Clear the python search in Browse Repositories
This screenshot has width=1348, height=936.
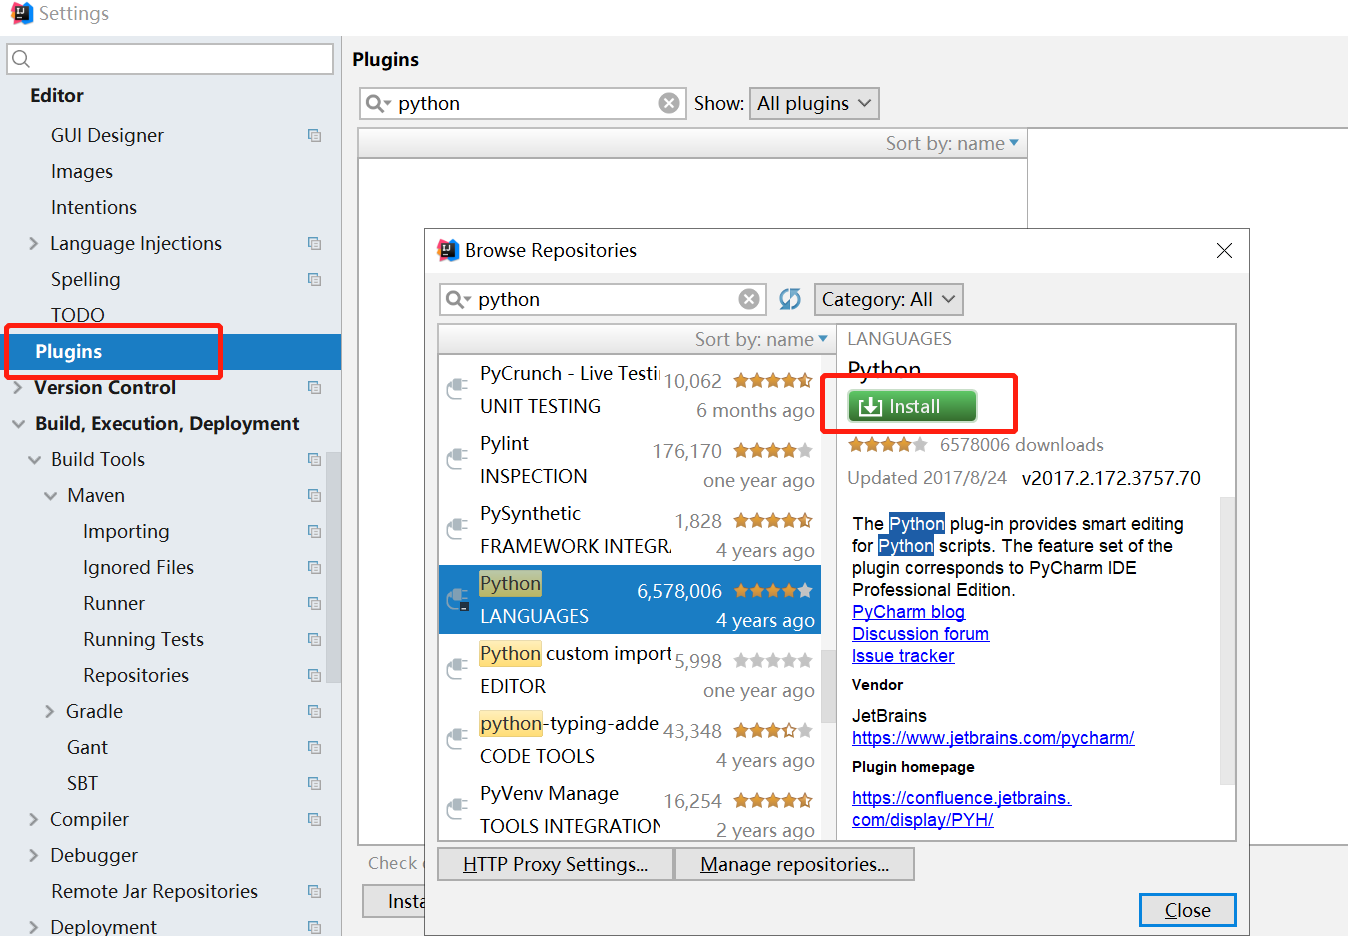749,299
